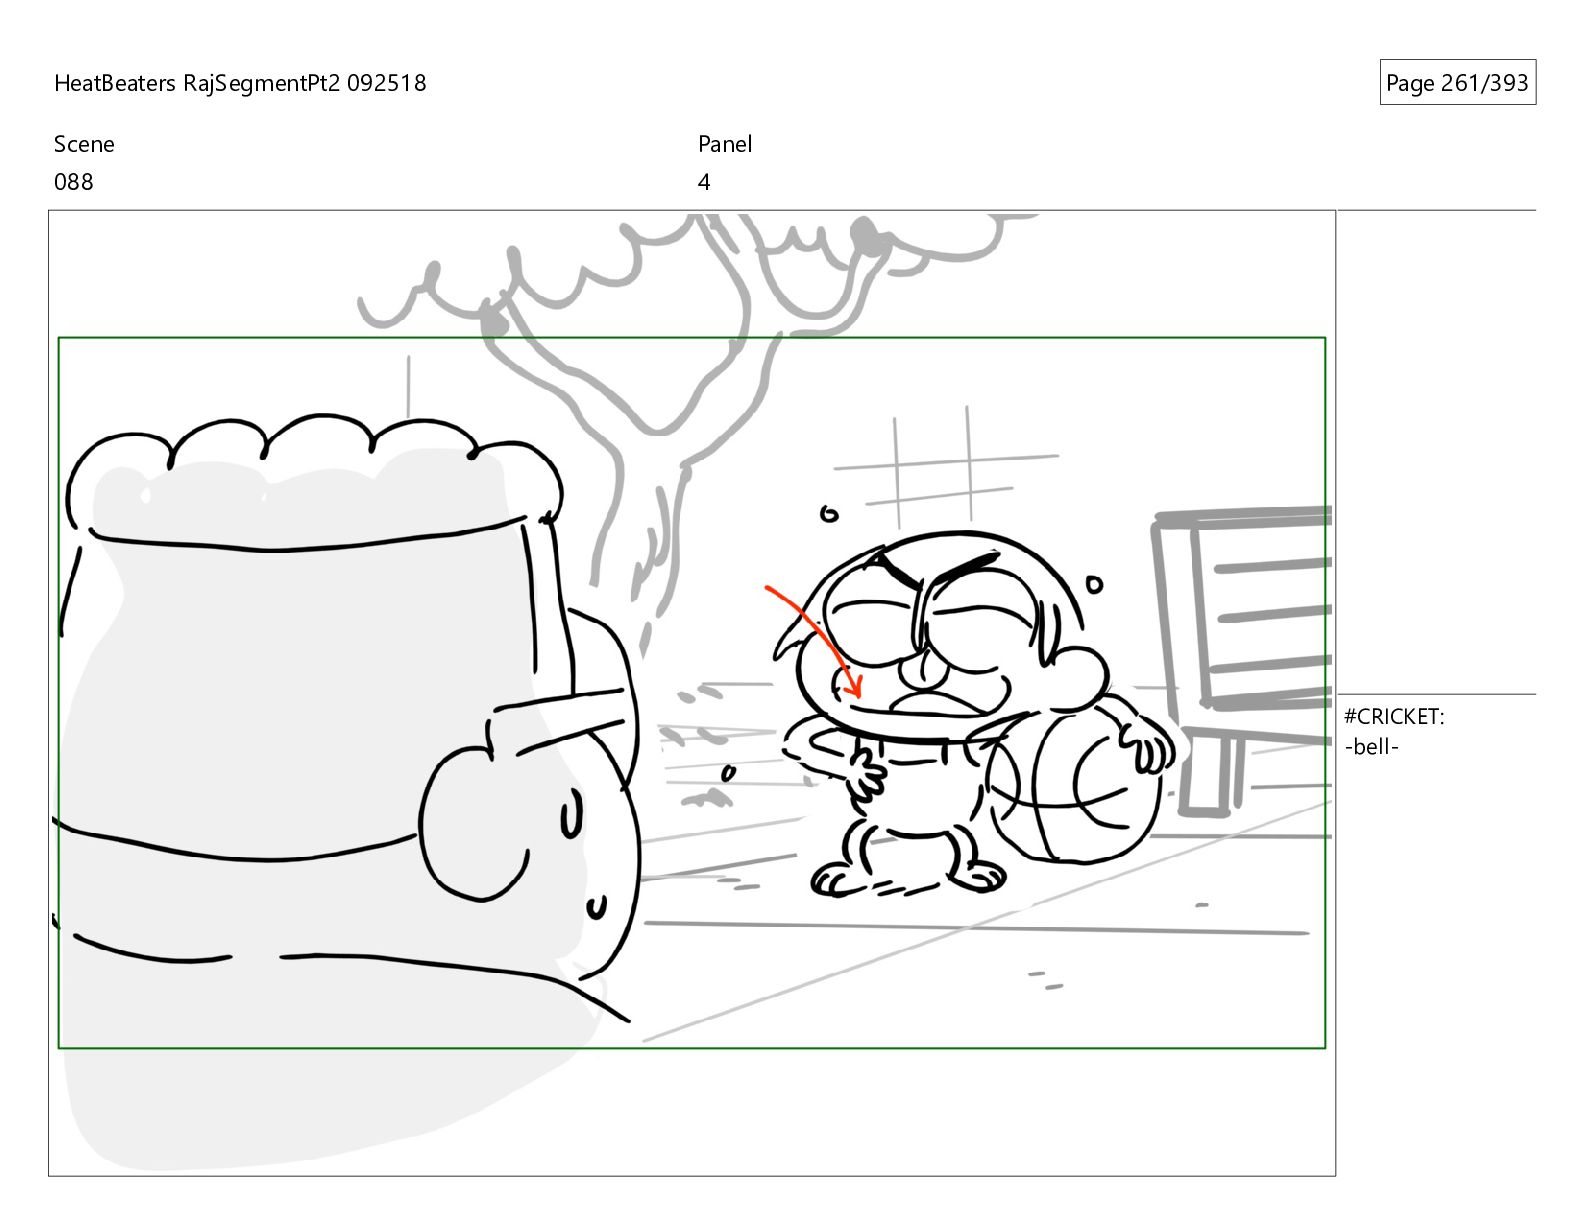
Task: Click the 'Panel' label
Action: pyautogui.click(x=725, y=144)
